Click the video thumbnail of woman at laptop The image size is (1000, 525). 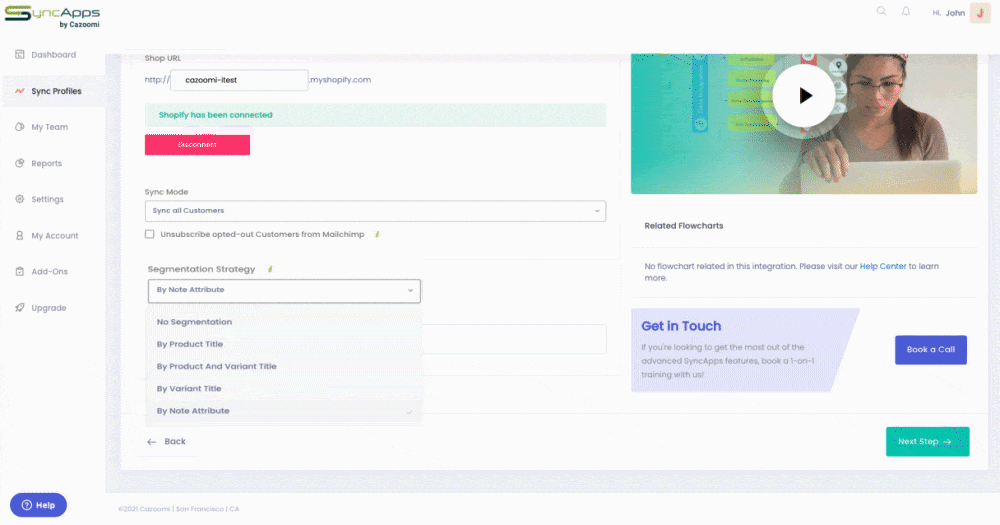804,124
